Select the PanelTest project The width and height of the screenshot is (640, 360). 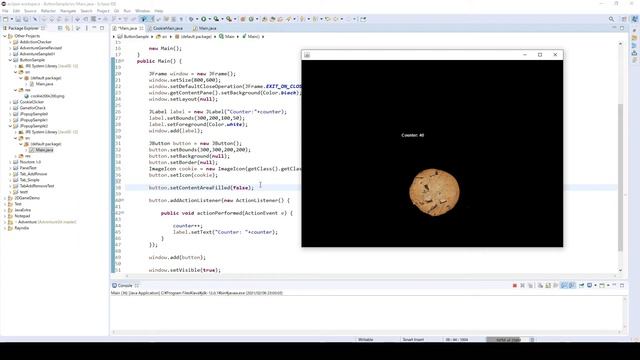coord(28,168)
